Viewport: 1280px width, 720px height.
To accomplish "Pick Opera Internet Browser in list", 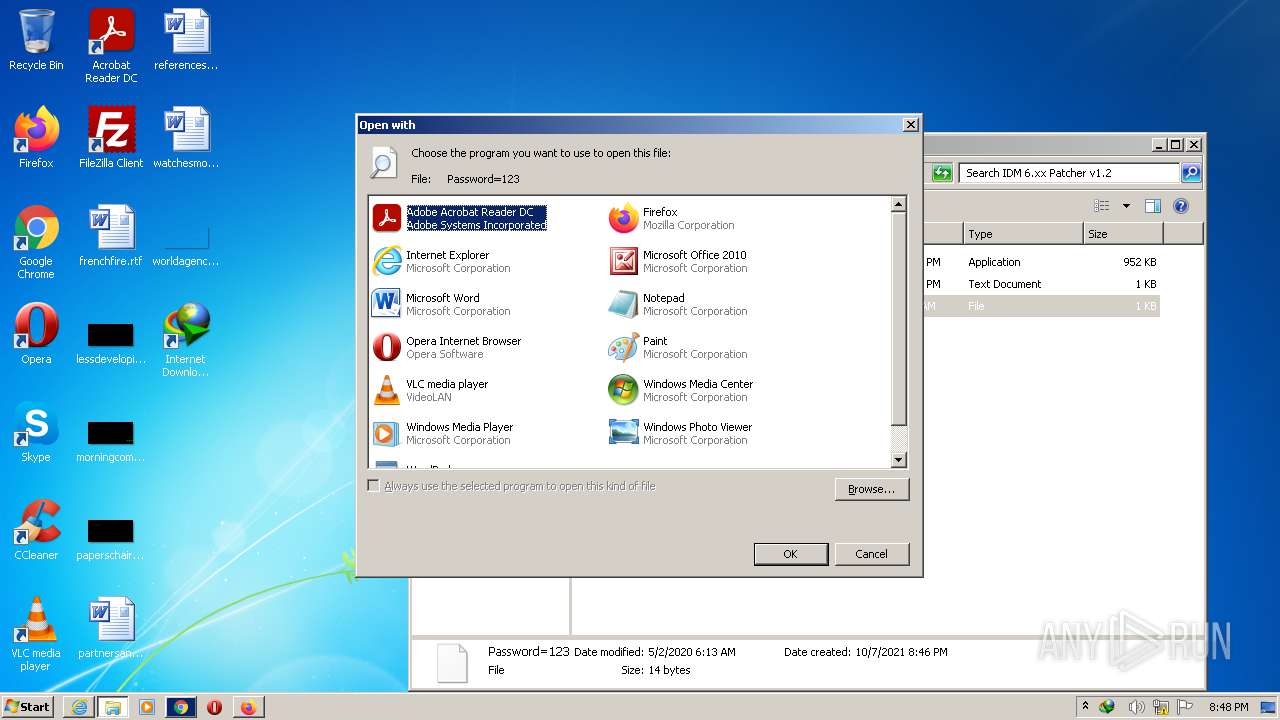I will click(x=447, y=347).
